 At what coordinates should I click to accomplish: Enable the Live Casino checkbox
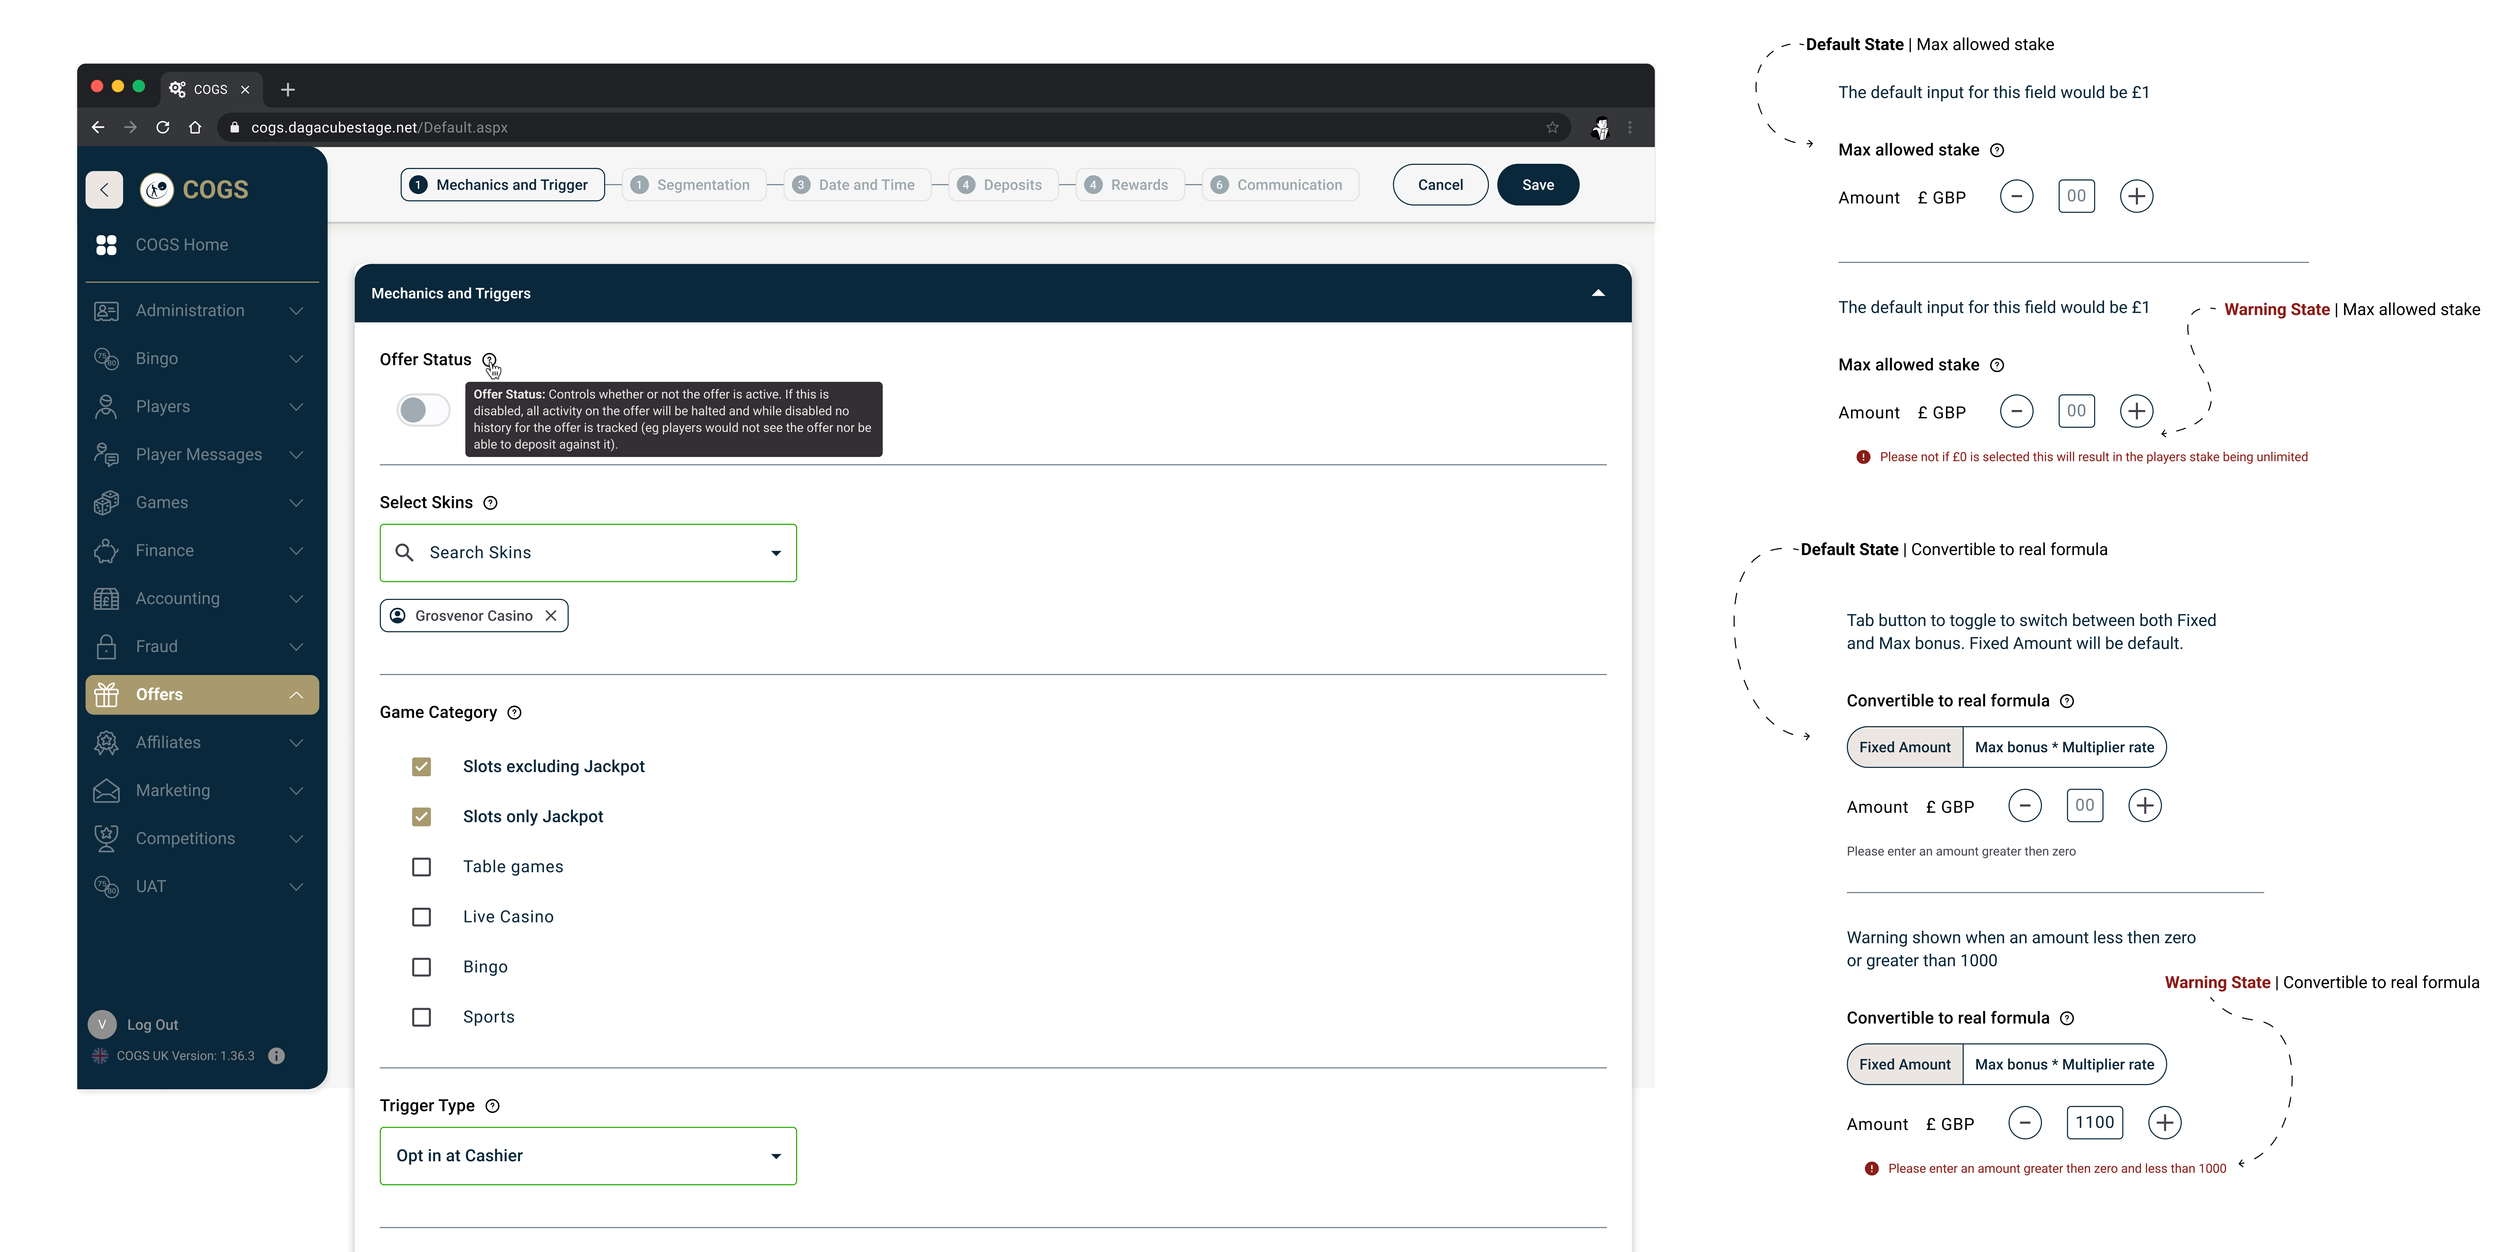422,917
